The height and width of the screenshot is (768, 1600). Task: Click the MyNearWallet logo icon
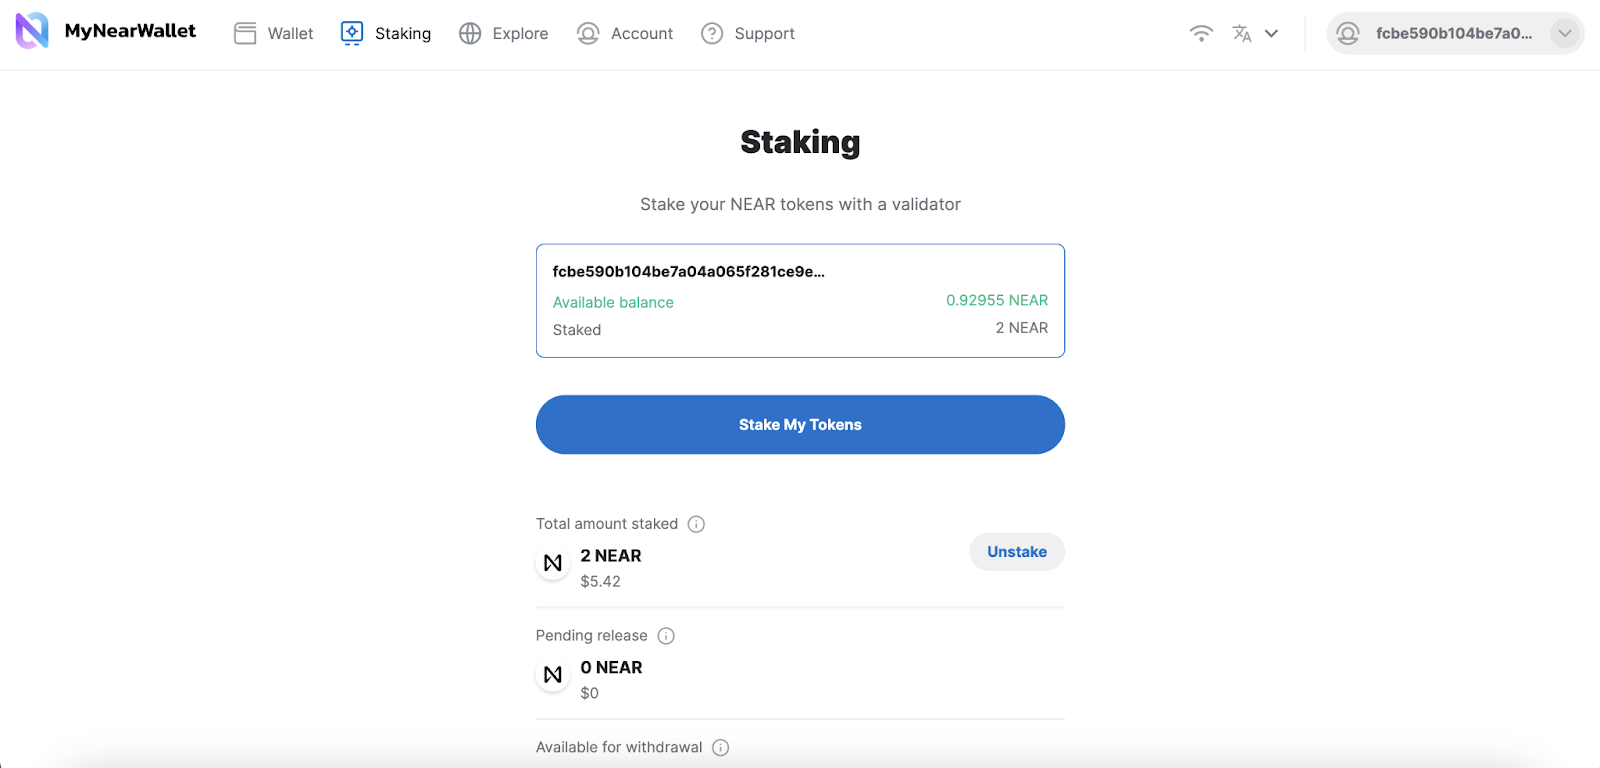32,31
